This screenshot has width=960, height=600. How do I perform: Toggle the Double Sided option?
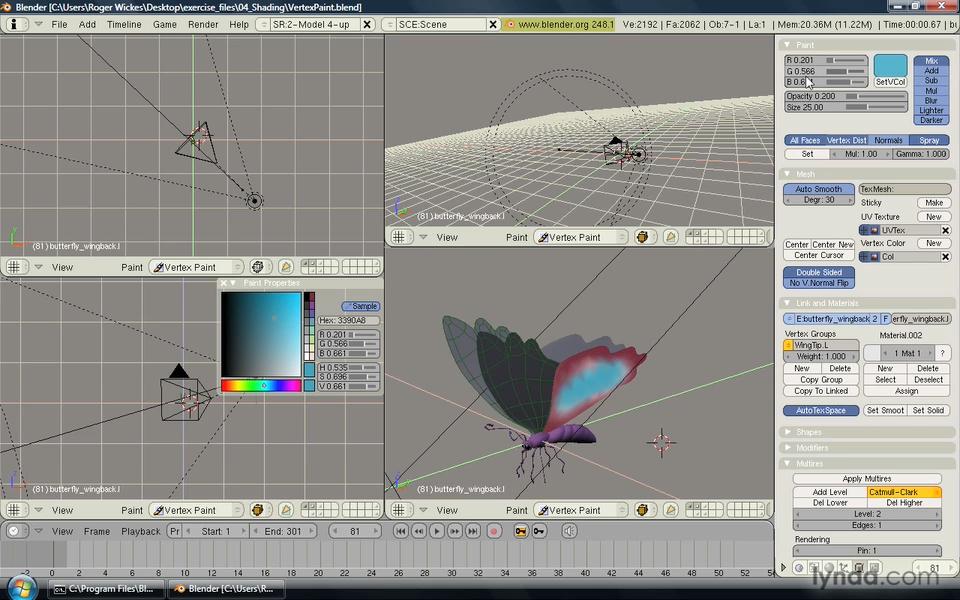pos(819,272)
